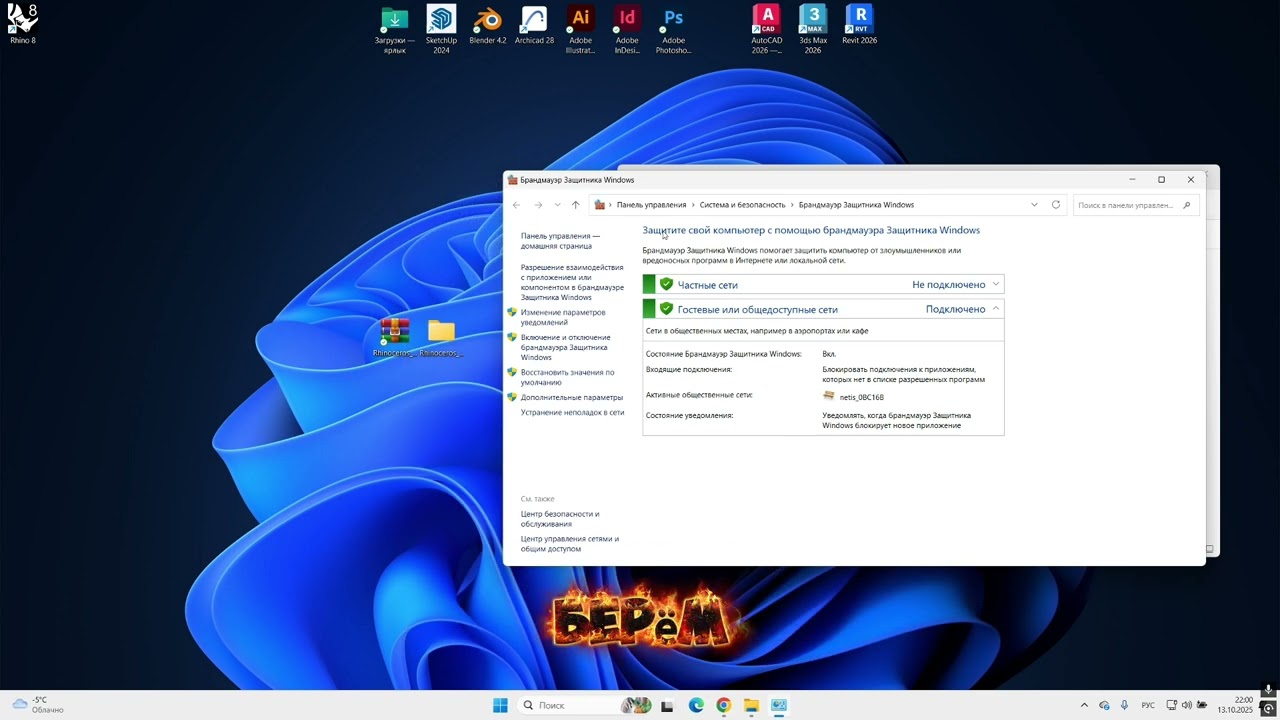Select the Rhinoceros yellow folder on desktop
Viewport: 1280px width, 720px height.
coord(441,338)
